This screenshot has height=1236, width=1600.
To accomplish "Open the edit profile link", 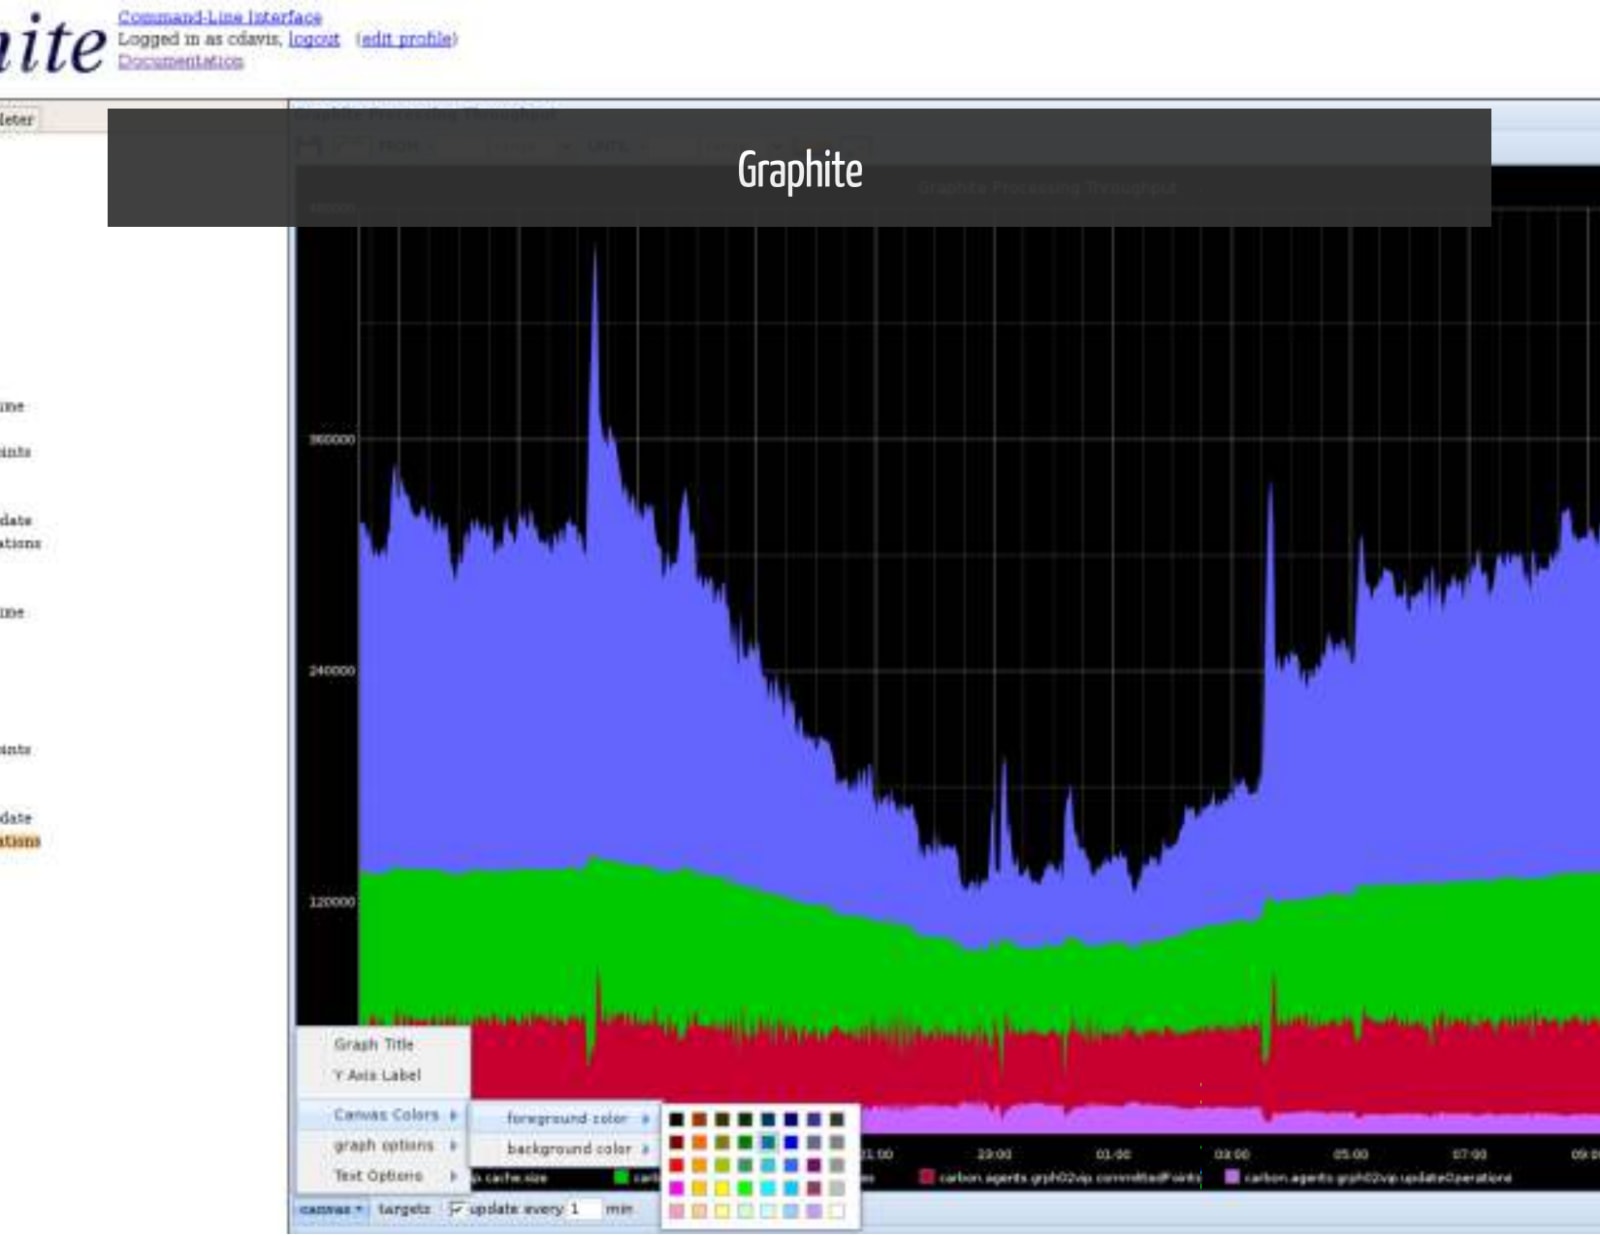I will coord(407,39).
